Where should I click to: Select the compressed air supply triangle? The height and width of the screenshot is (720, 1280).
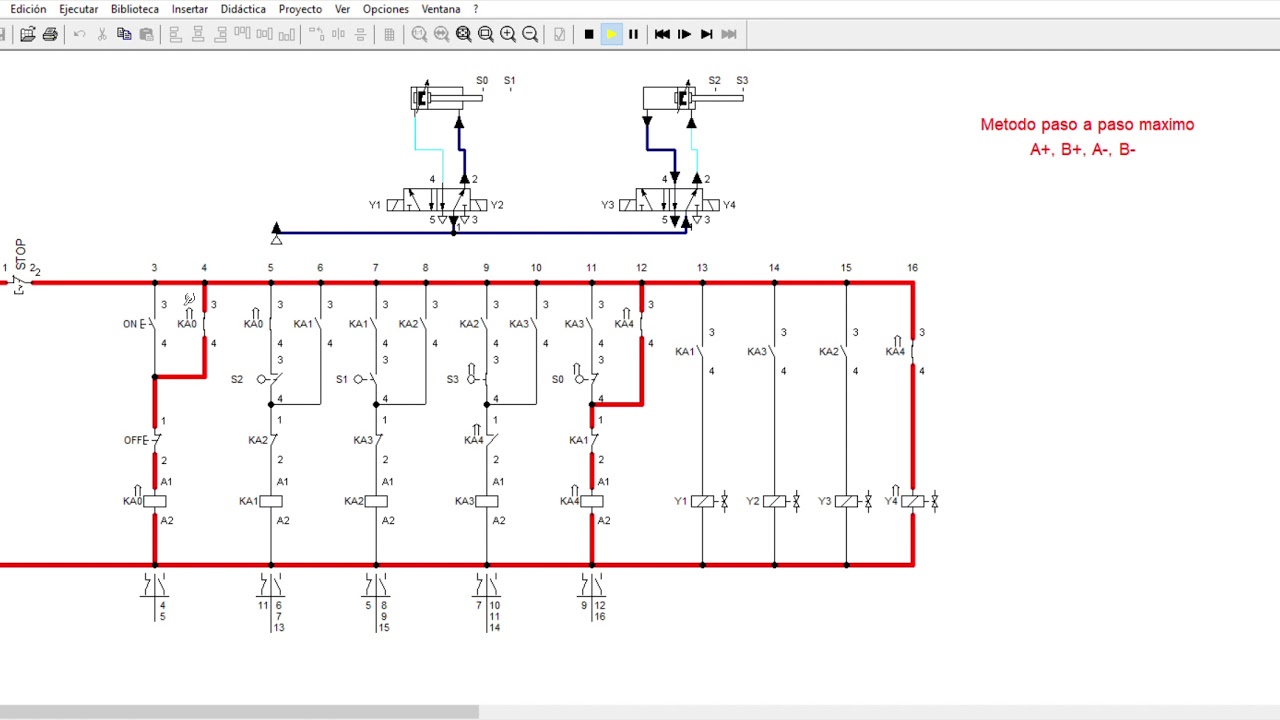point(276,233)
